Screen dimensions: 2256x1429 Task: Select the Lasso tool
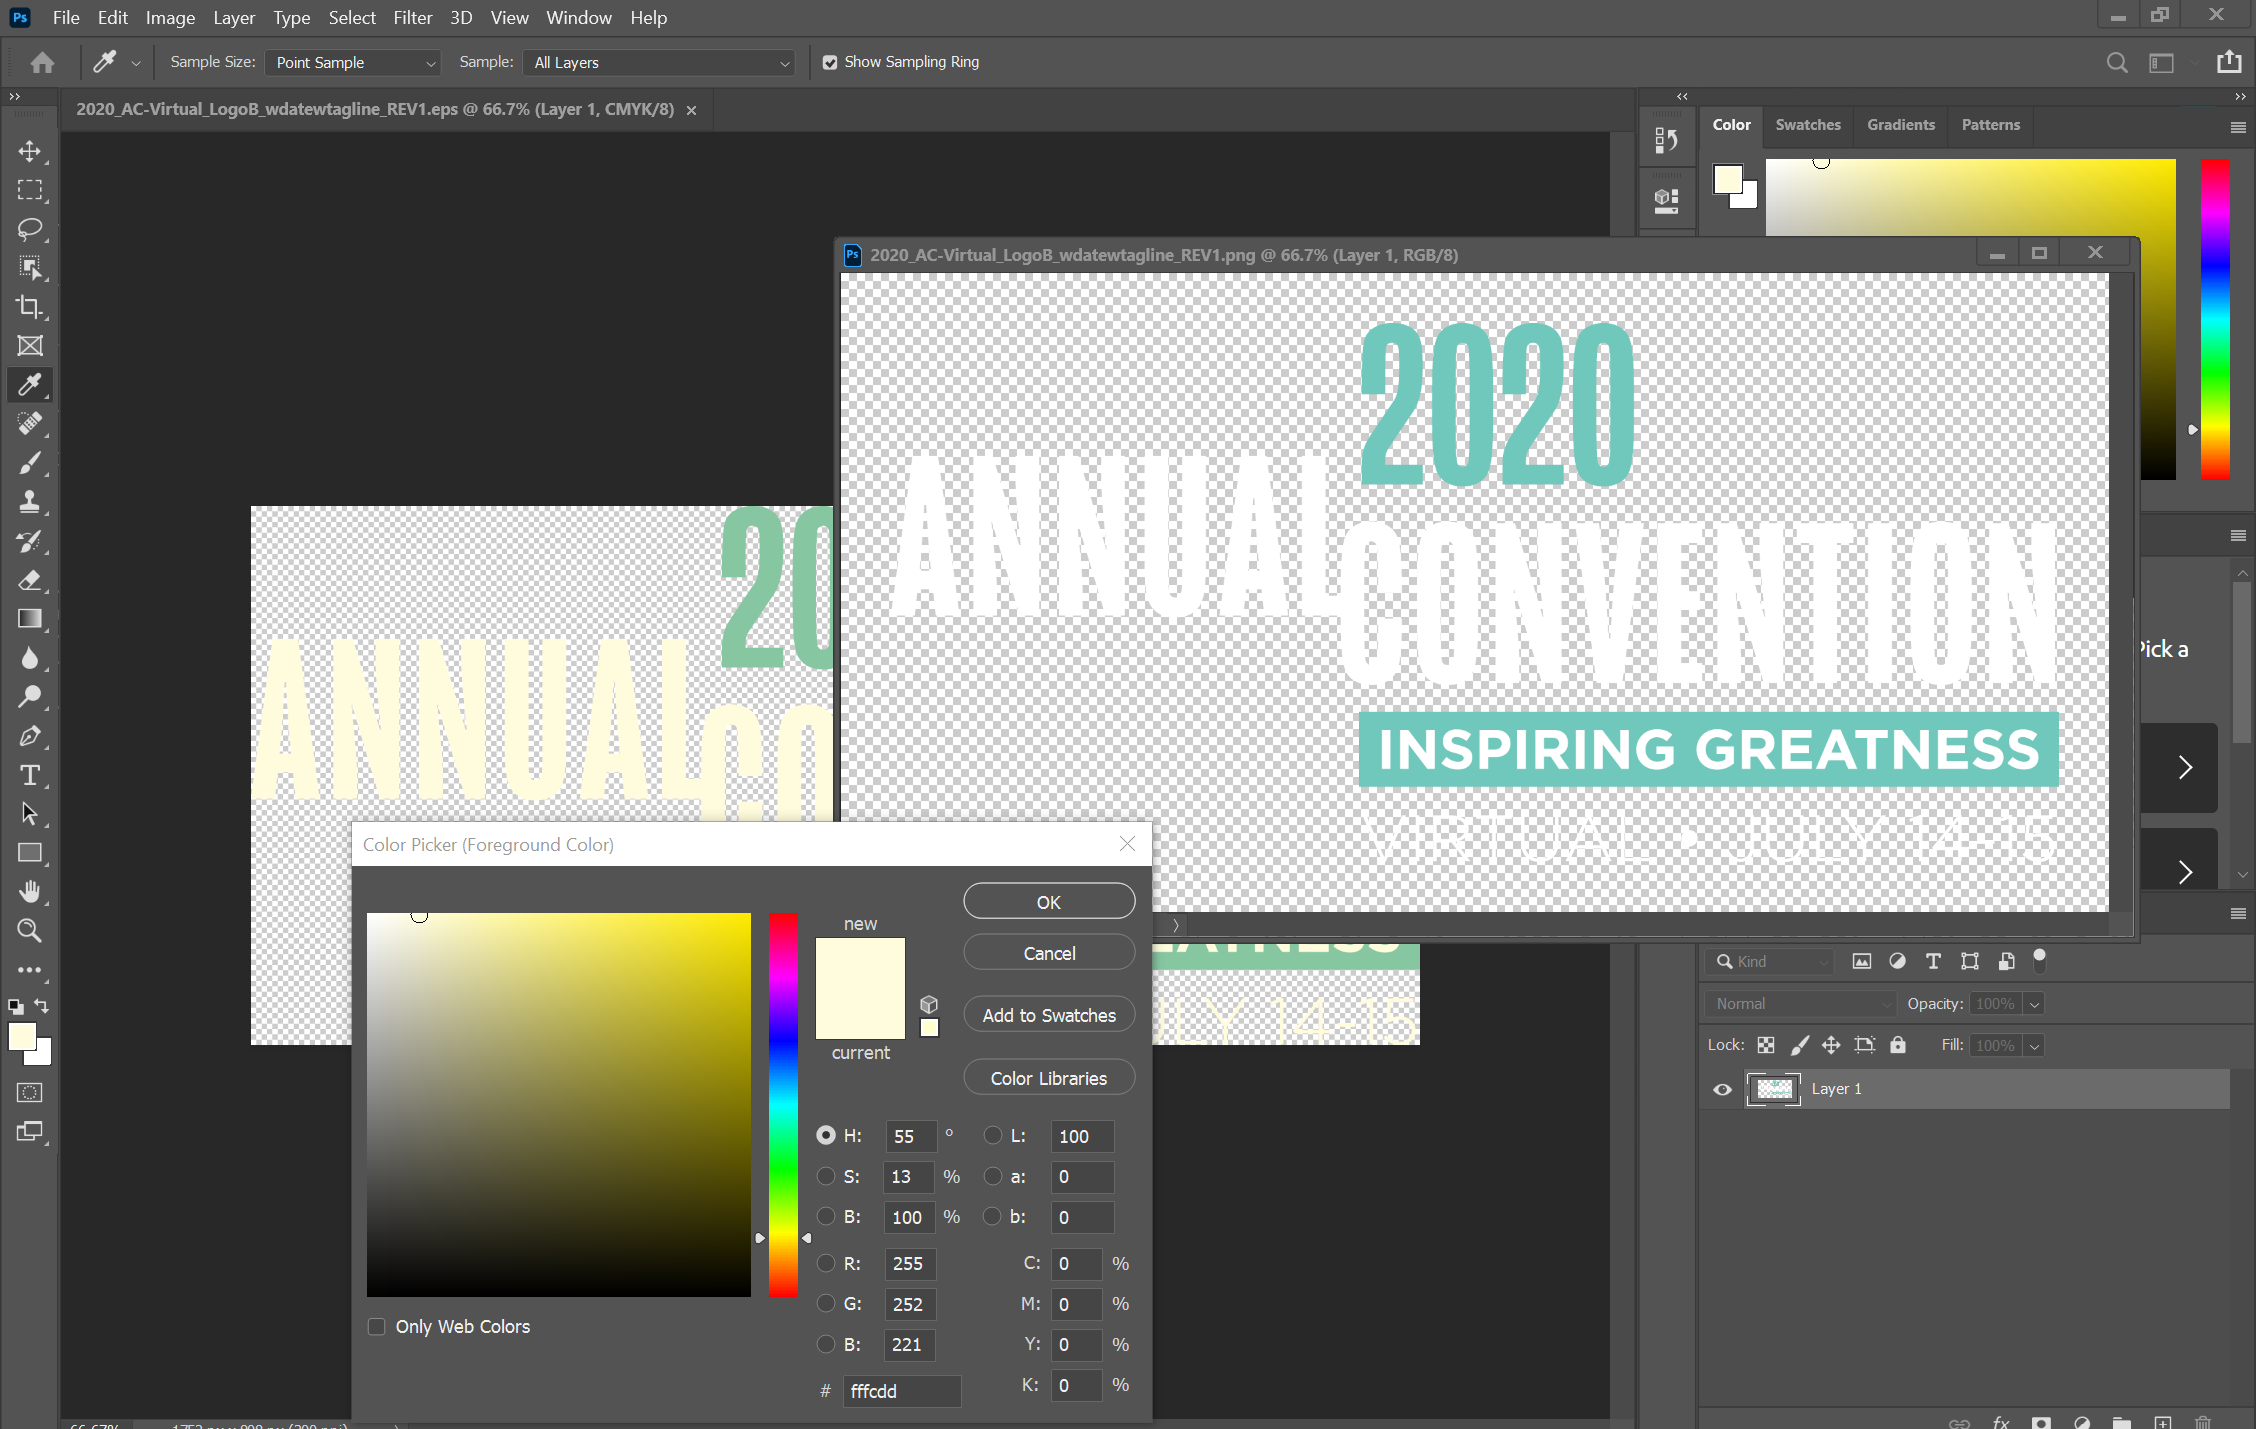[x=30, y=229]
